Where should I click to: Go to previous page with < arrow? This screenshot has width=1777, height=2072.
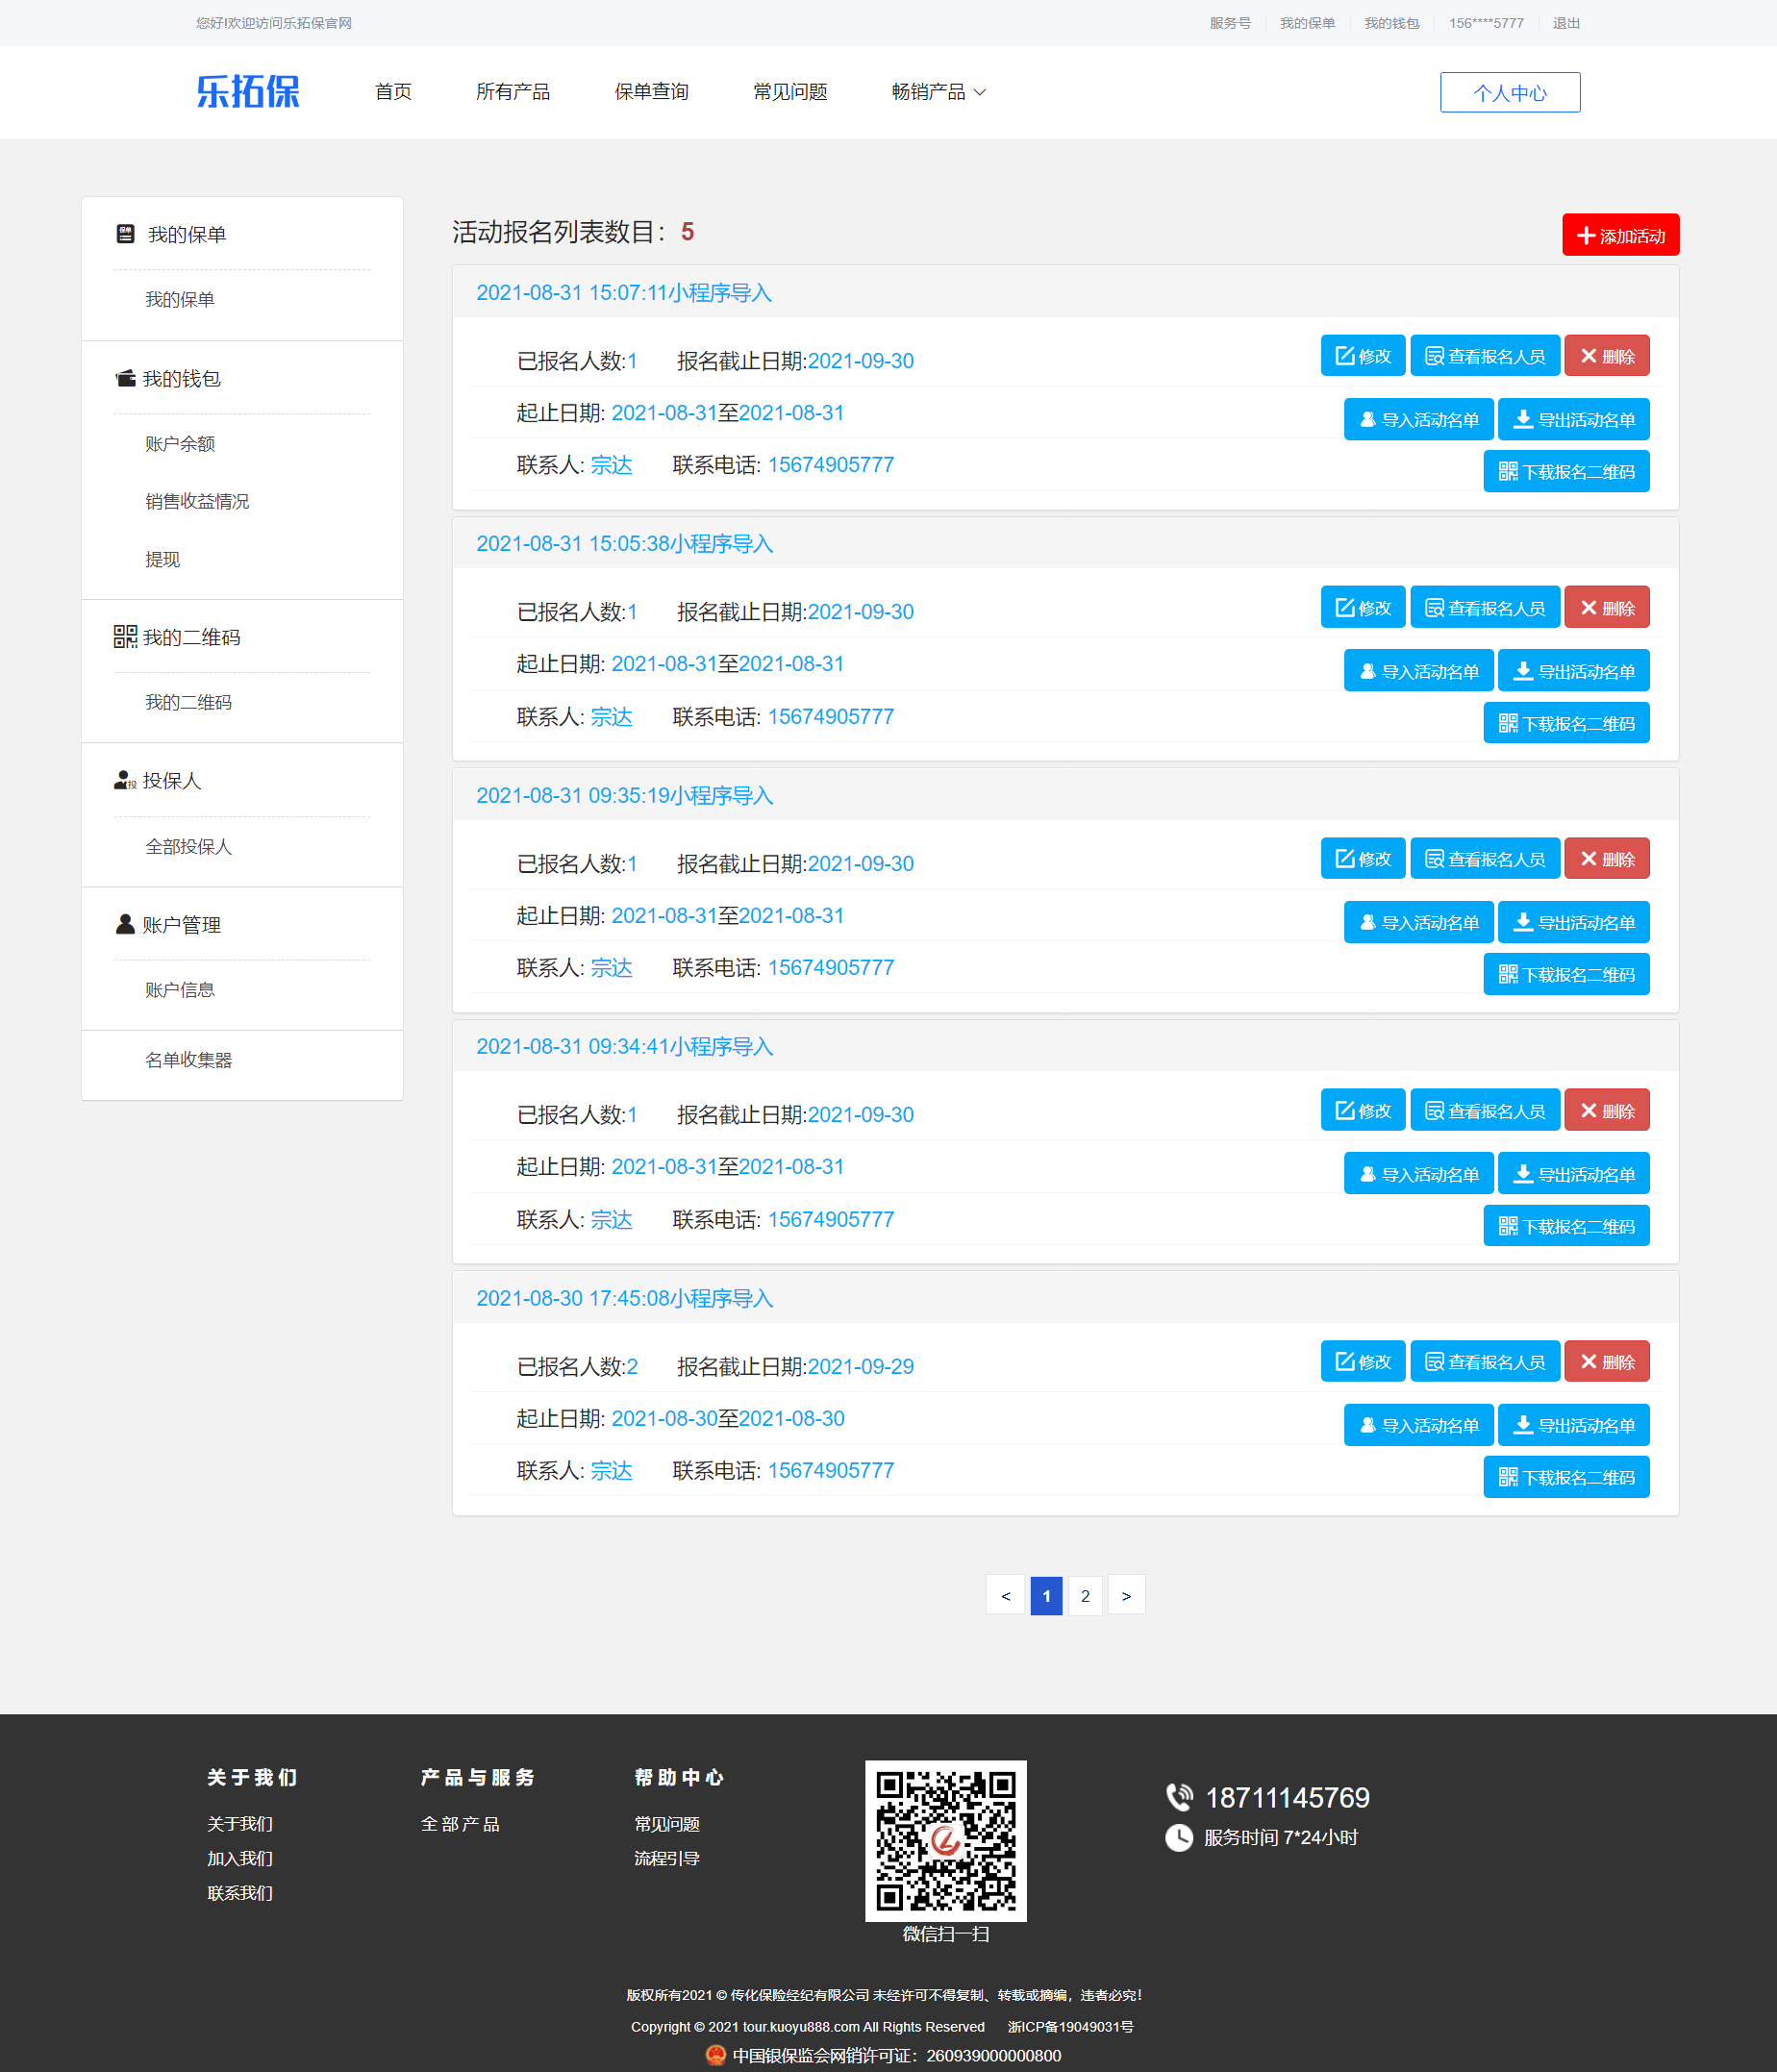click(1005, 1595)
